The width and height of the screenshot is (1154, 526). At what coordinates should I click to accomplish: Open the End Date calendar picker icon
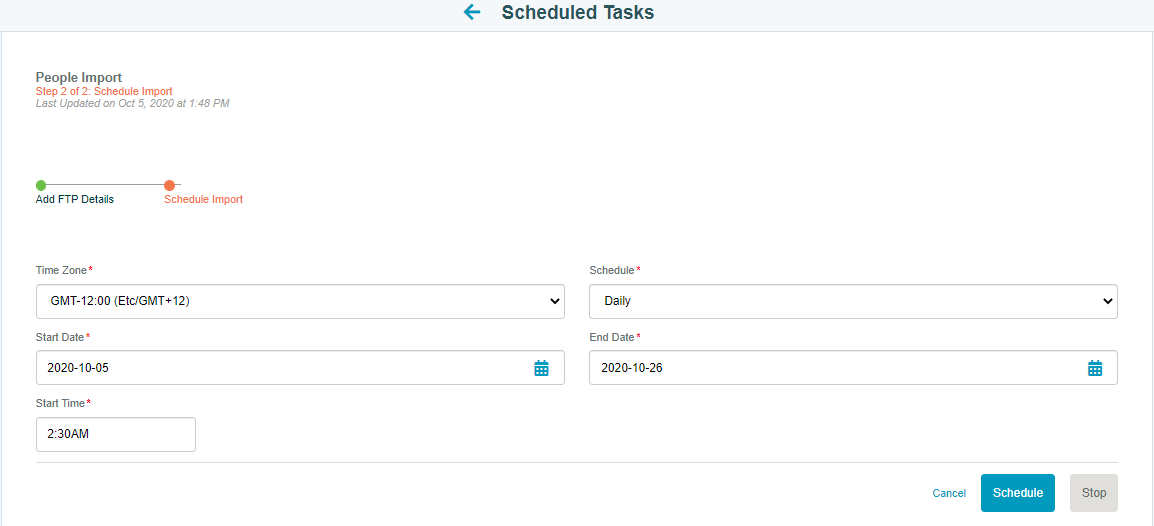(1095, 369)
